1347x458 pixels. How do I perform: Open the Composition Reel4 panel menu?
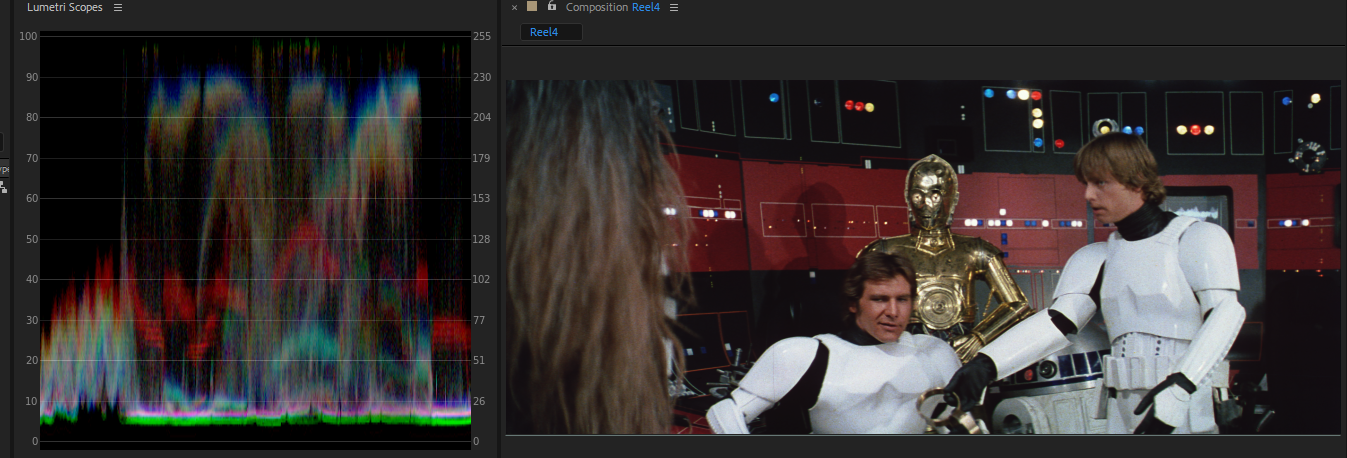point(674,8)
